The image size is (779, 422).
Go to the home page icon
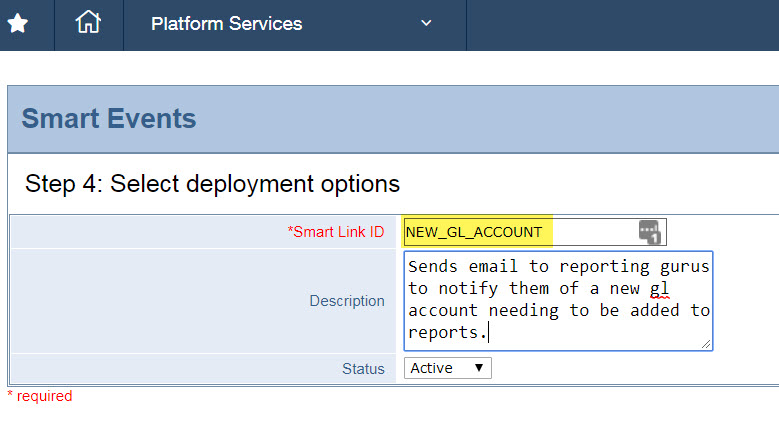coord(88,23)
